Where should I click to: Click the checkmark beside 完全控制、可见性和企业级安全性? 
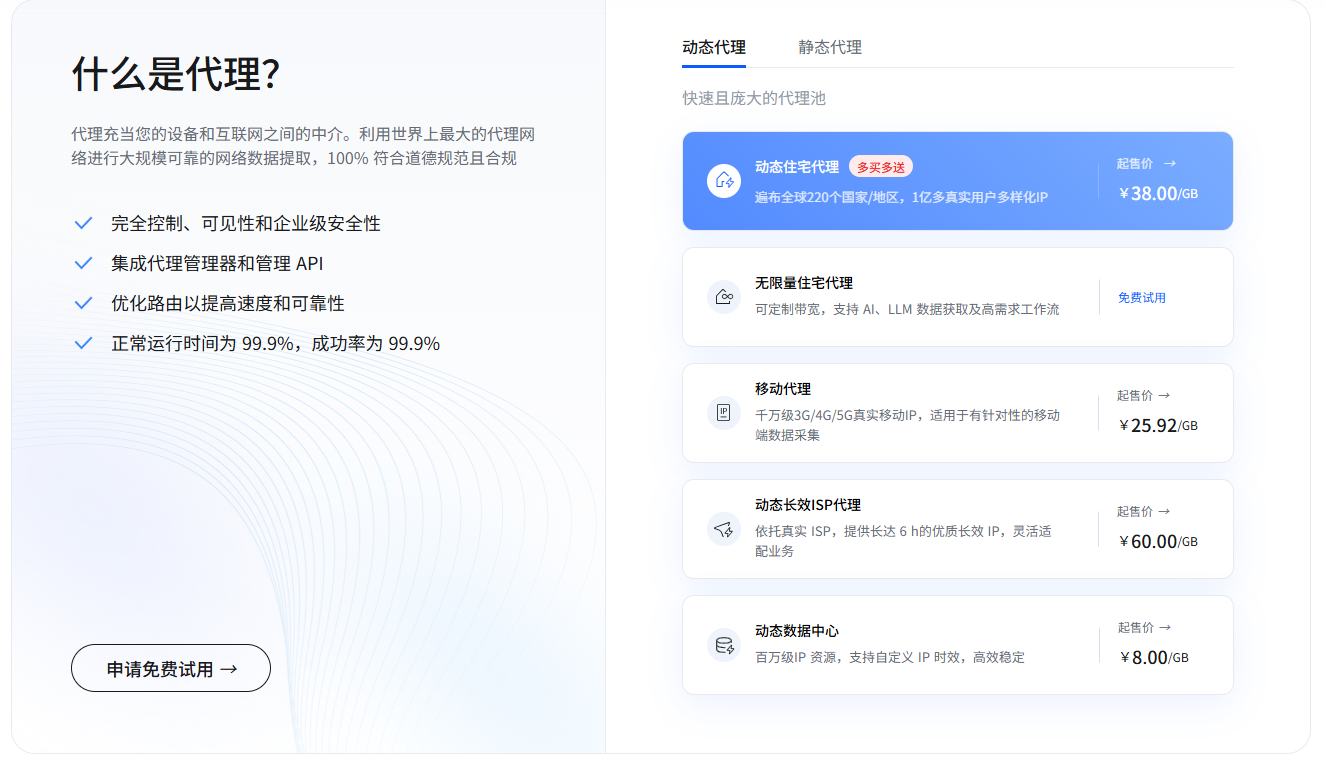(83, 223)
